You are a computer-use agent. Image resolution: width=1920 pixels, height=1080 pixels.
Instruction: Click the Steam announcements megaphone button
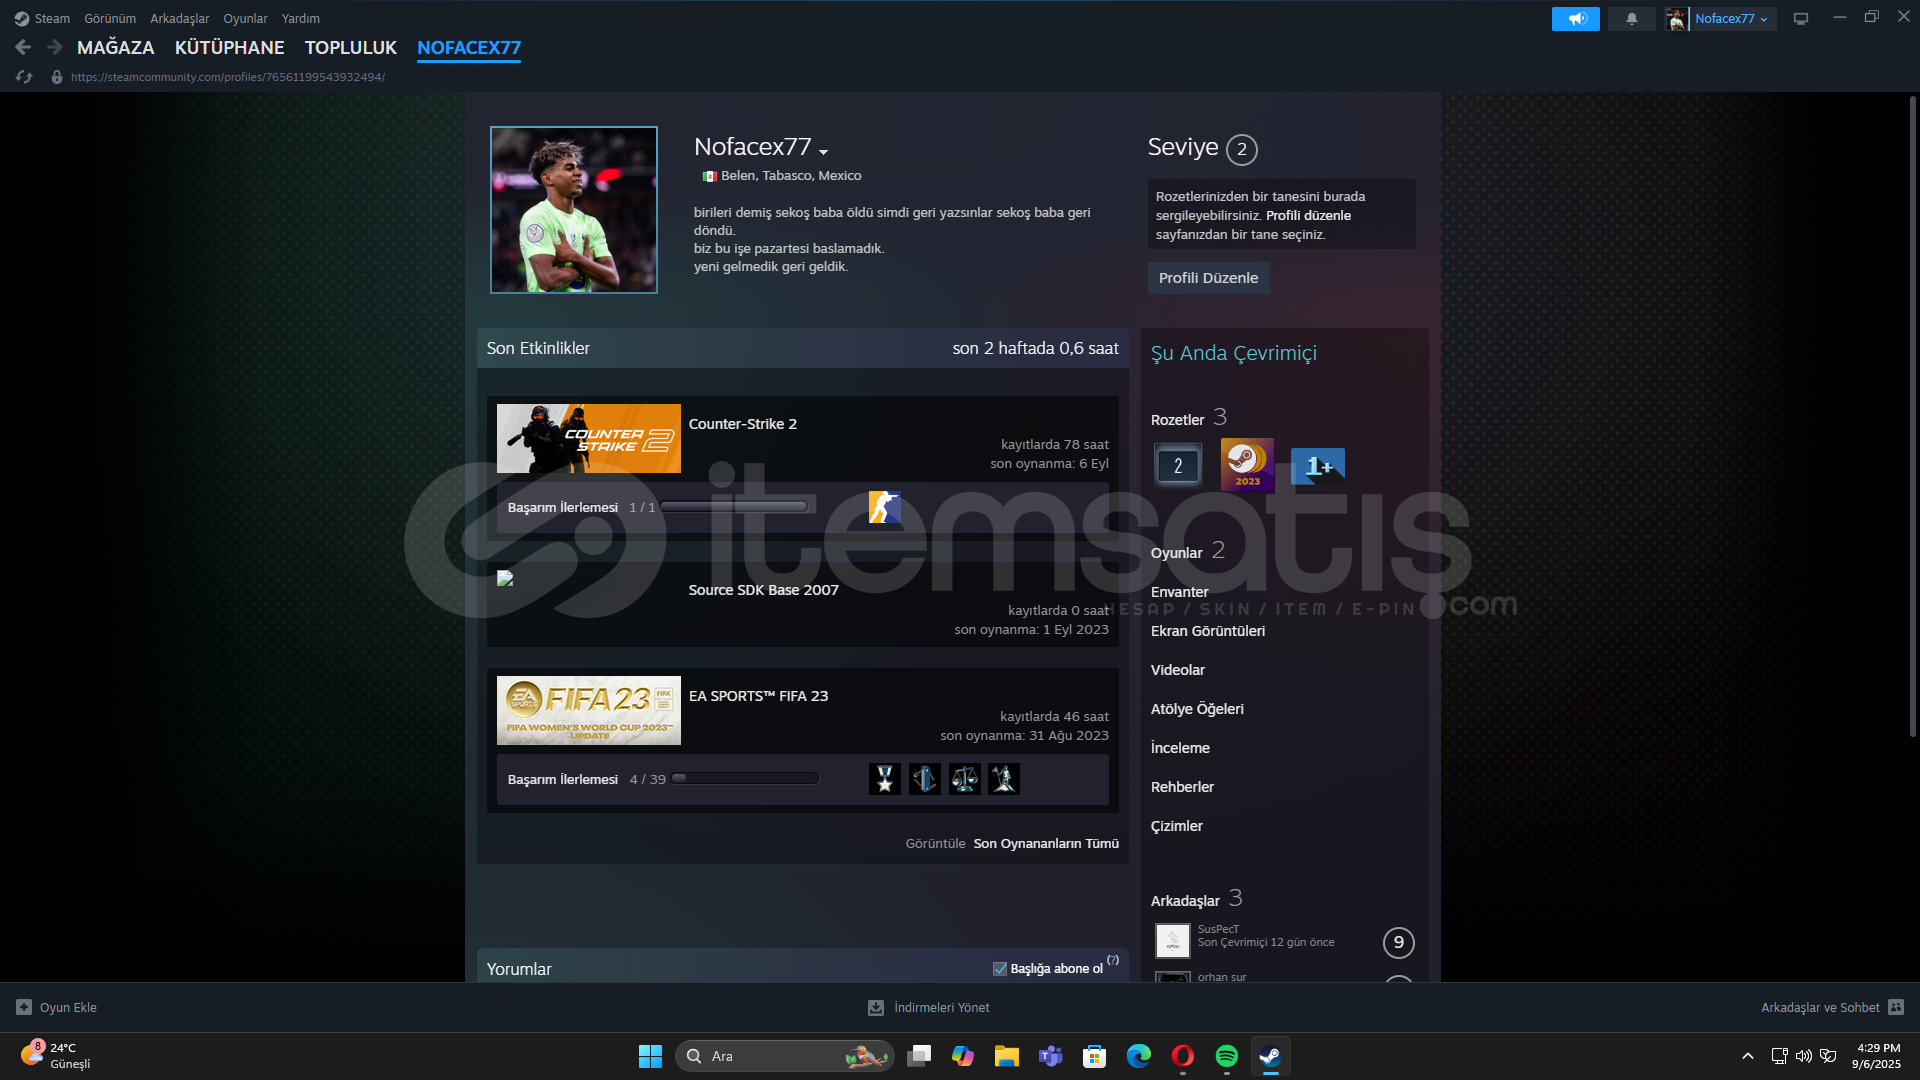click(x=1575, y=19)
